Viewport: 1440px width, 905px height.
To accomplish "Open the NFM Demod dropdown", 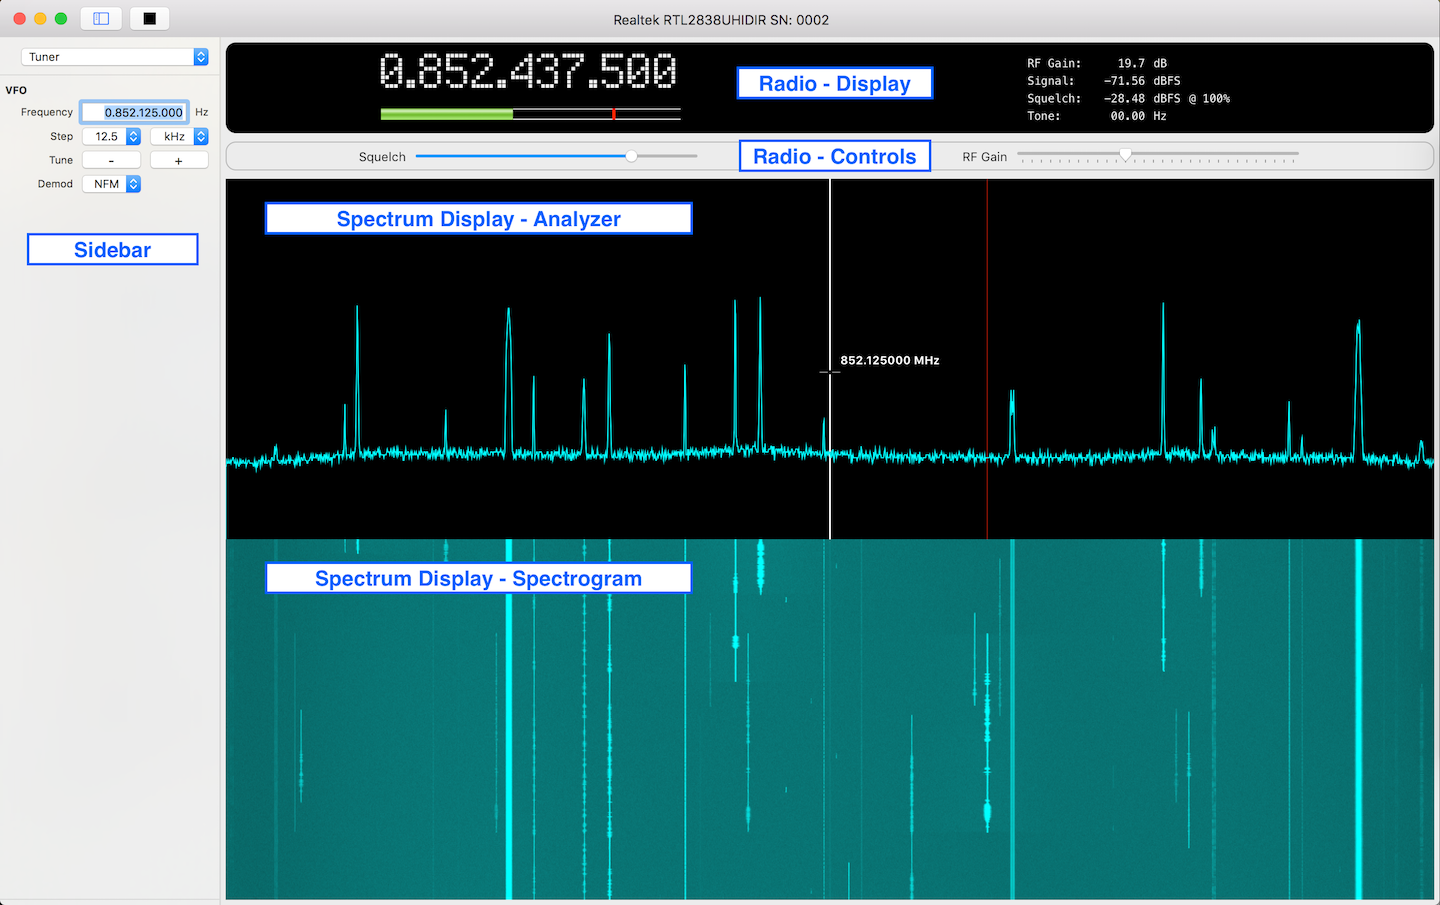I will (x=112, y=184).
